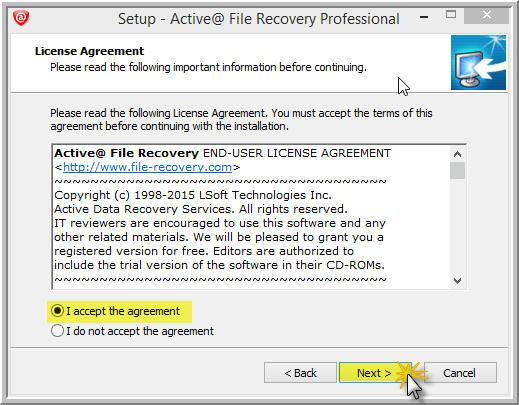Maximize the Setup window
This screenshot has height=405, width=519.
pyautogui.click(x=451, y=15)
